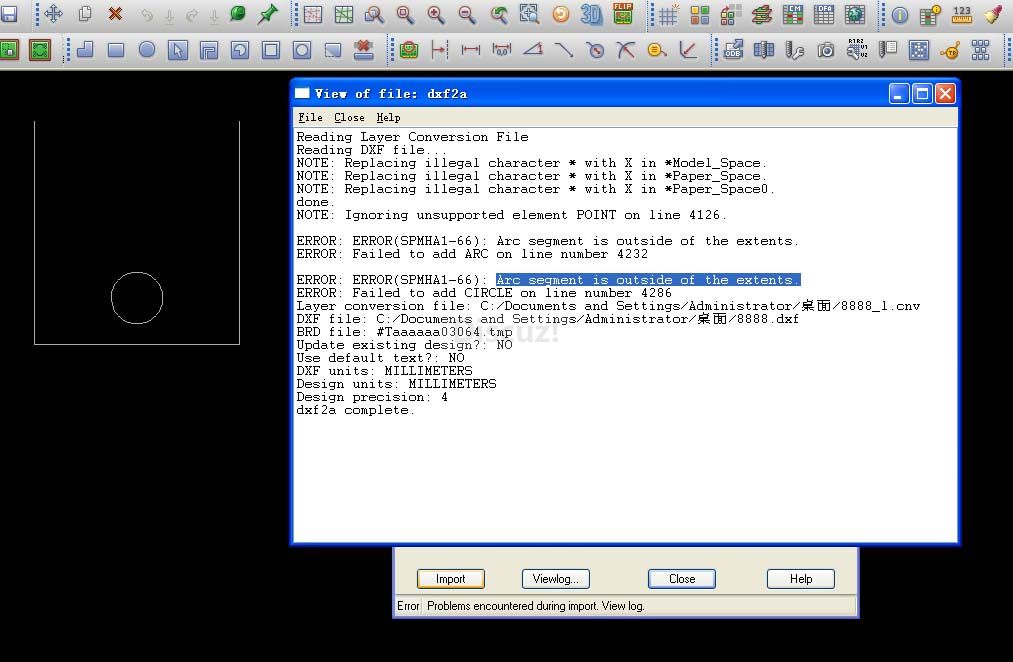
Task: Toggle the grid icon in toolbar
Action: 668,14
